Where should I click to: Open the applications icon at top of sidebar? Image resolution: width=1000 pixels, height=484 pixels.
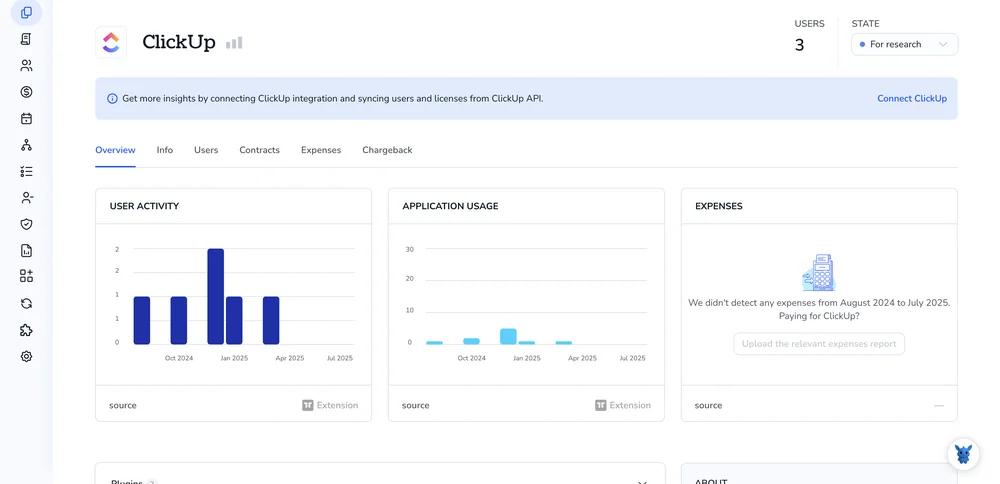(26, 13)
